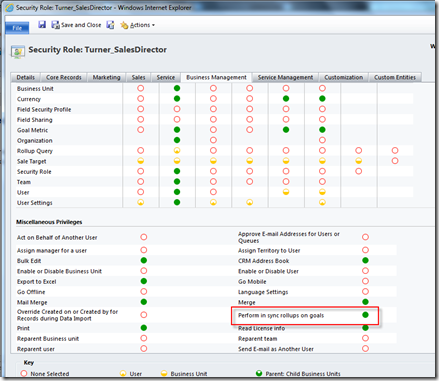The width and height of the screenshot is (439, 381).
Task: Toggle the Merge privilege circle
Action: coord(365,302)
